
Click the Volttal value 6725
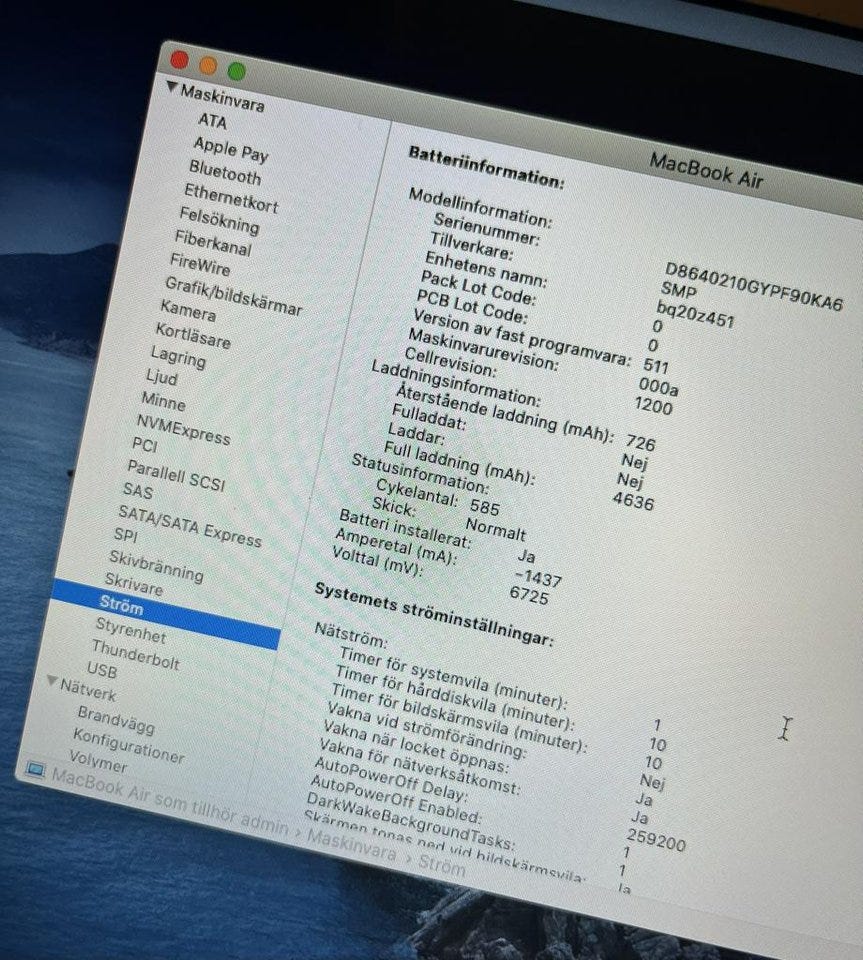pos(529,595)
